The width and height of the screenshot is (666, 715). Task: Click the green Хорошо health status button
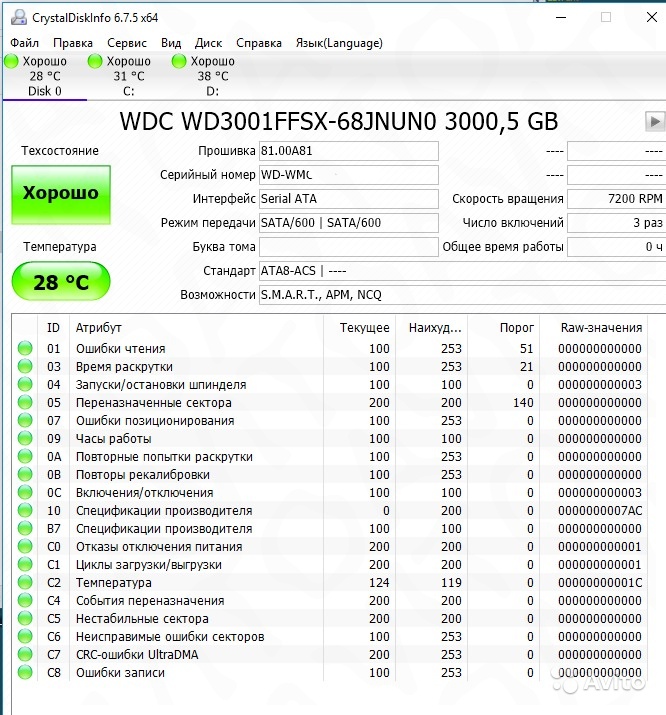[61, 195]
